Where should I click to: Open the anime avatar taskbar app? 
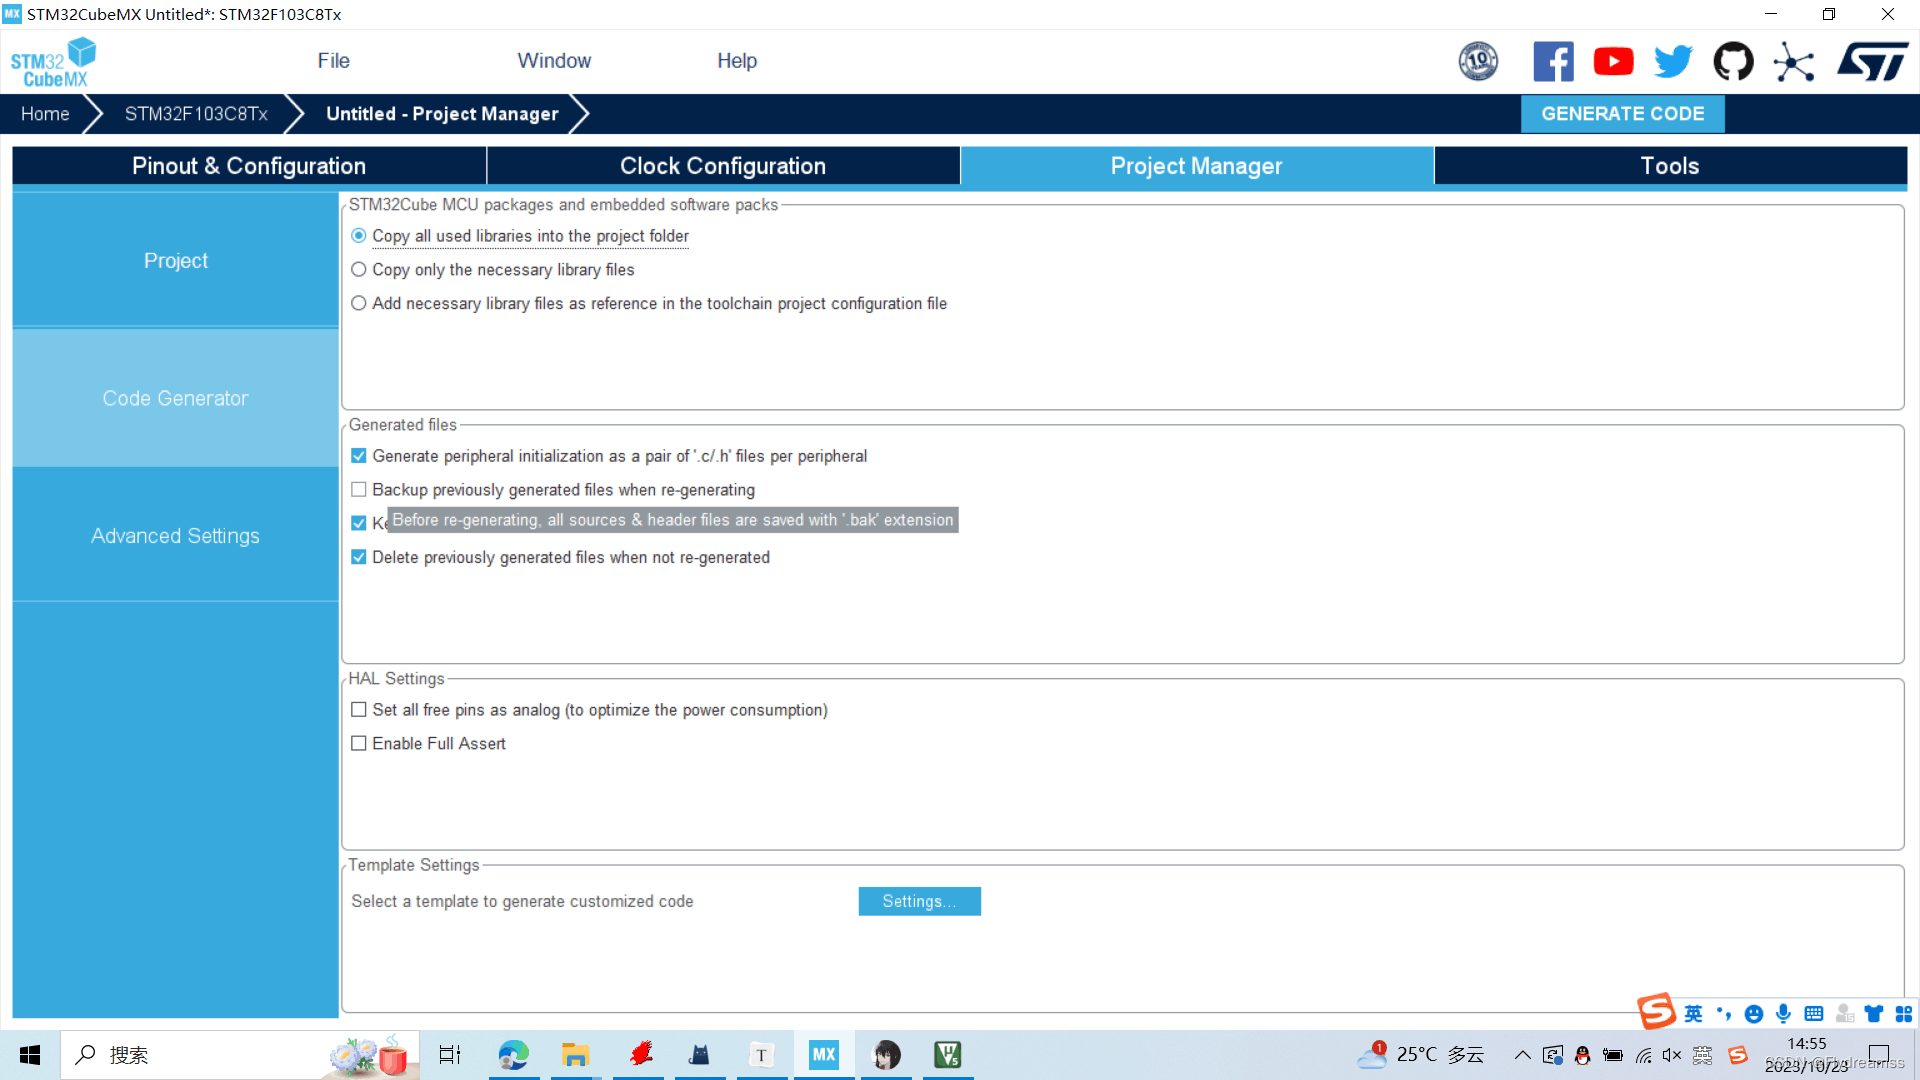(886, 1054)
